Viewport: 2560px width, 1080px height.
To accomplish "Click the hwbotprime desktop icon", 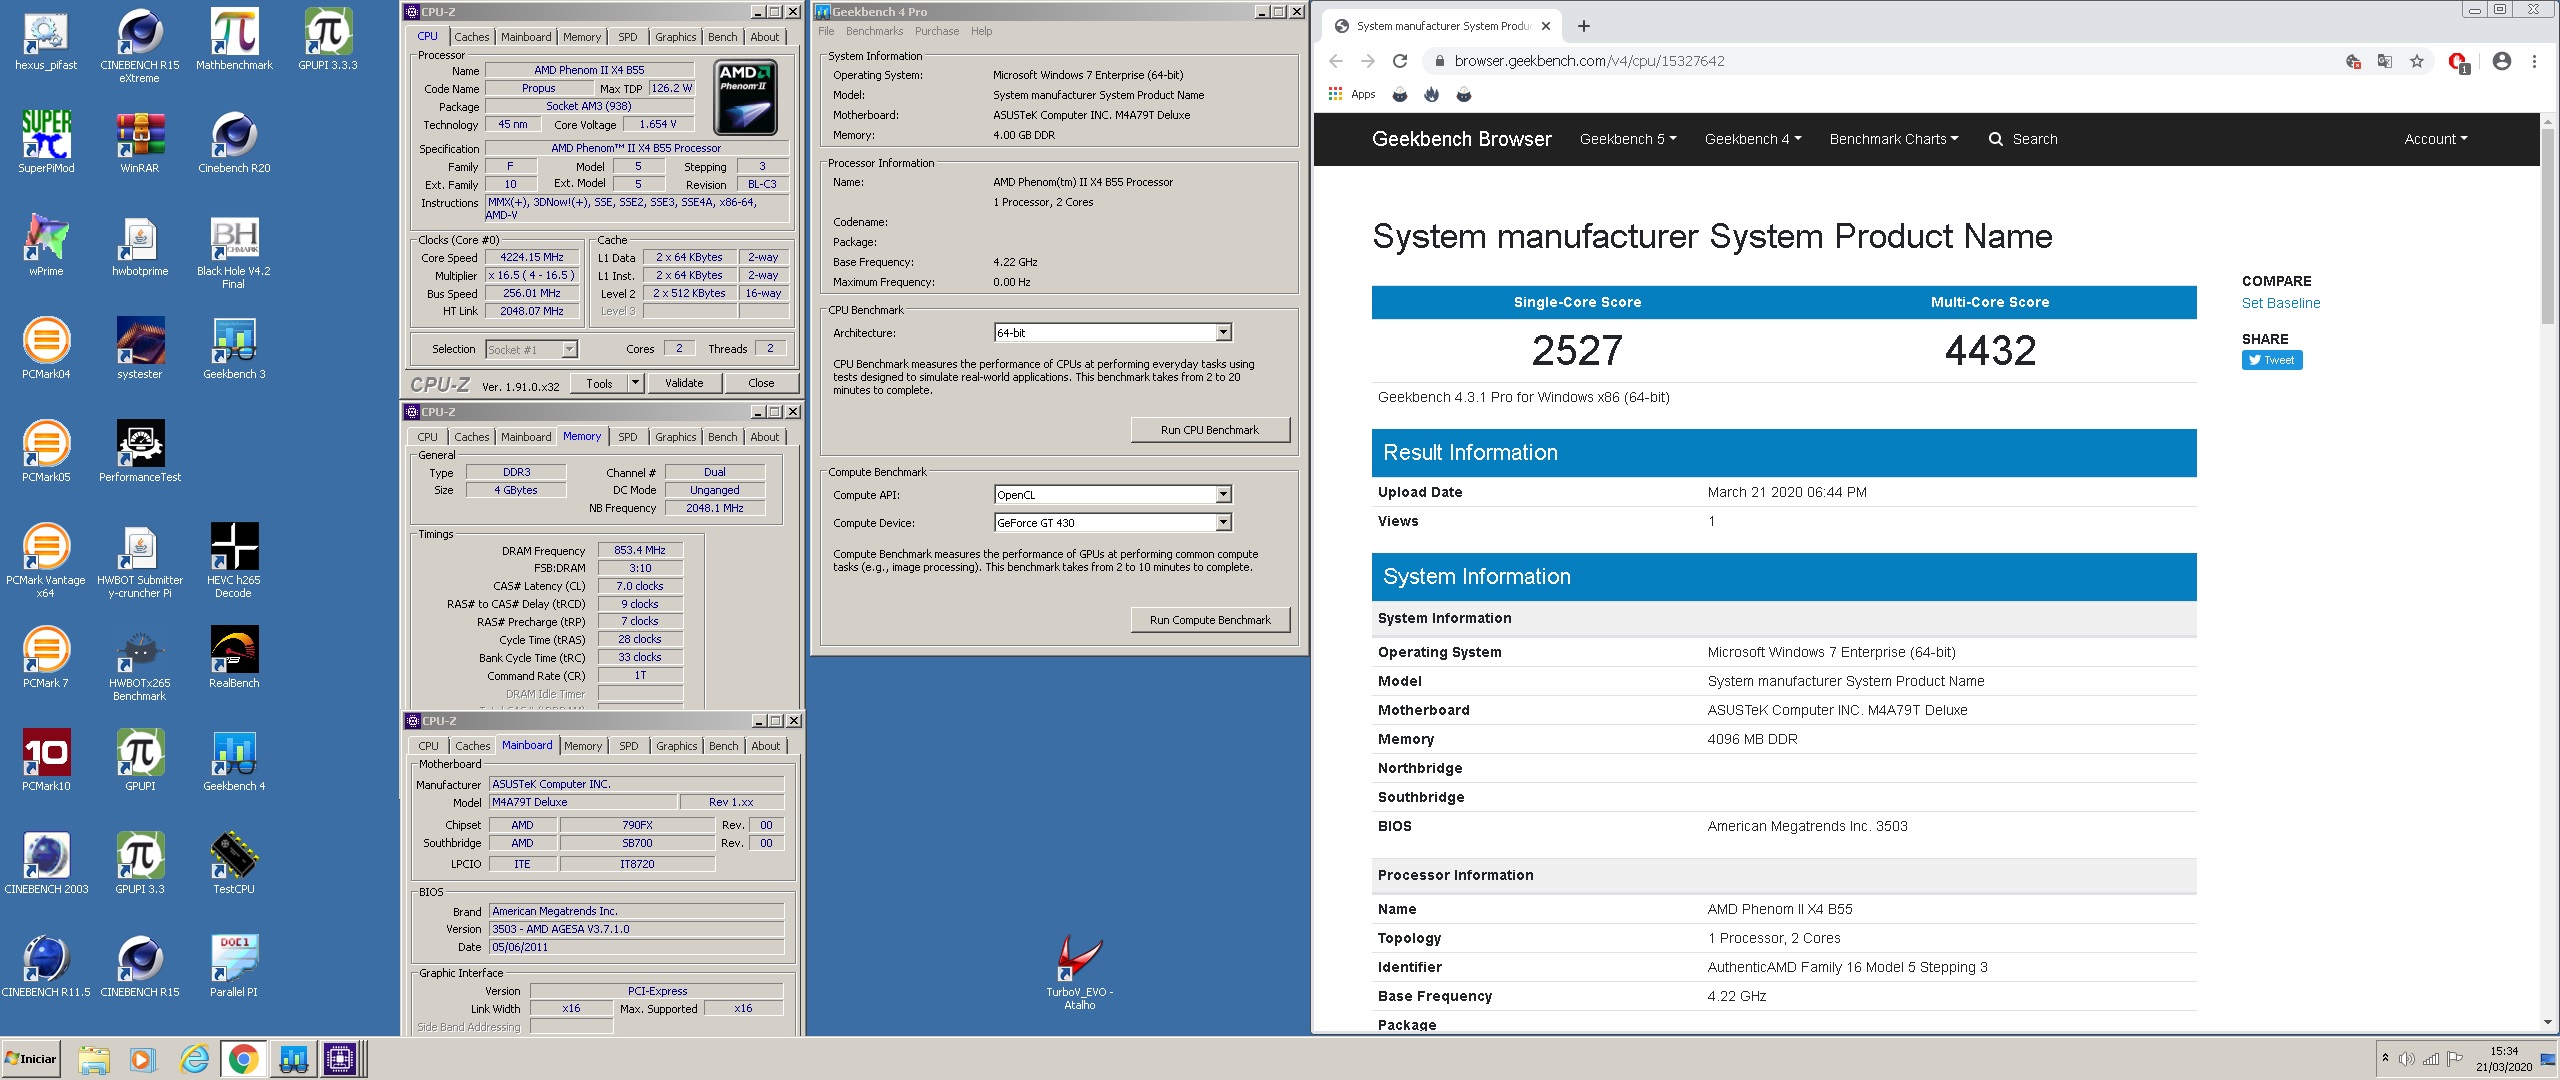I will (140, 245).
